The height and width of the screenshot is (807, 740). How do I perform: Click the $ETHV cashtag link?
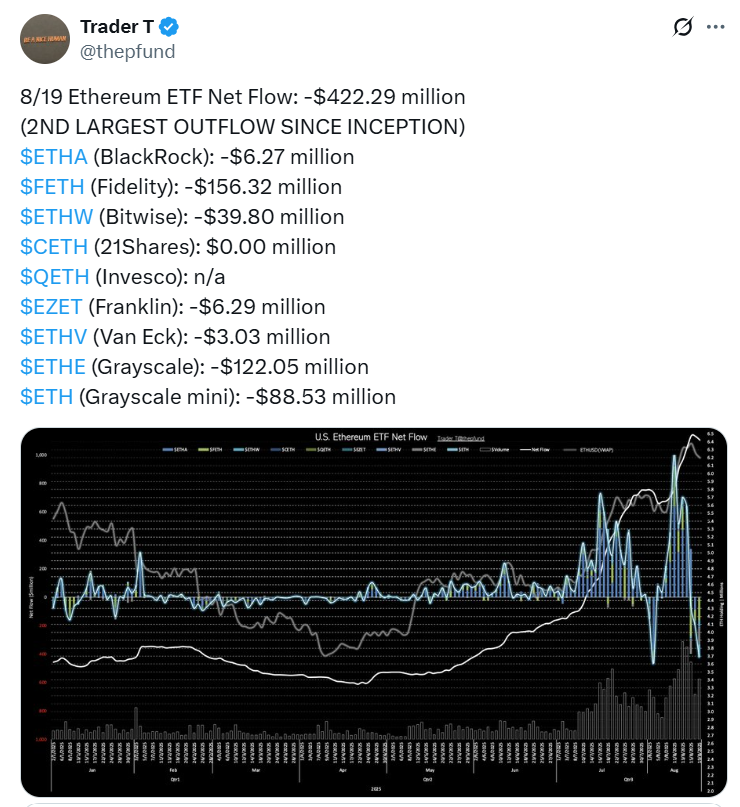(51, 337)
